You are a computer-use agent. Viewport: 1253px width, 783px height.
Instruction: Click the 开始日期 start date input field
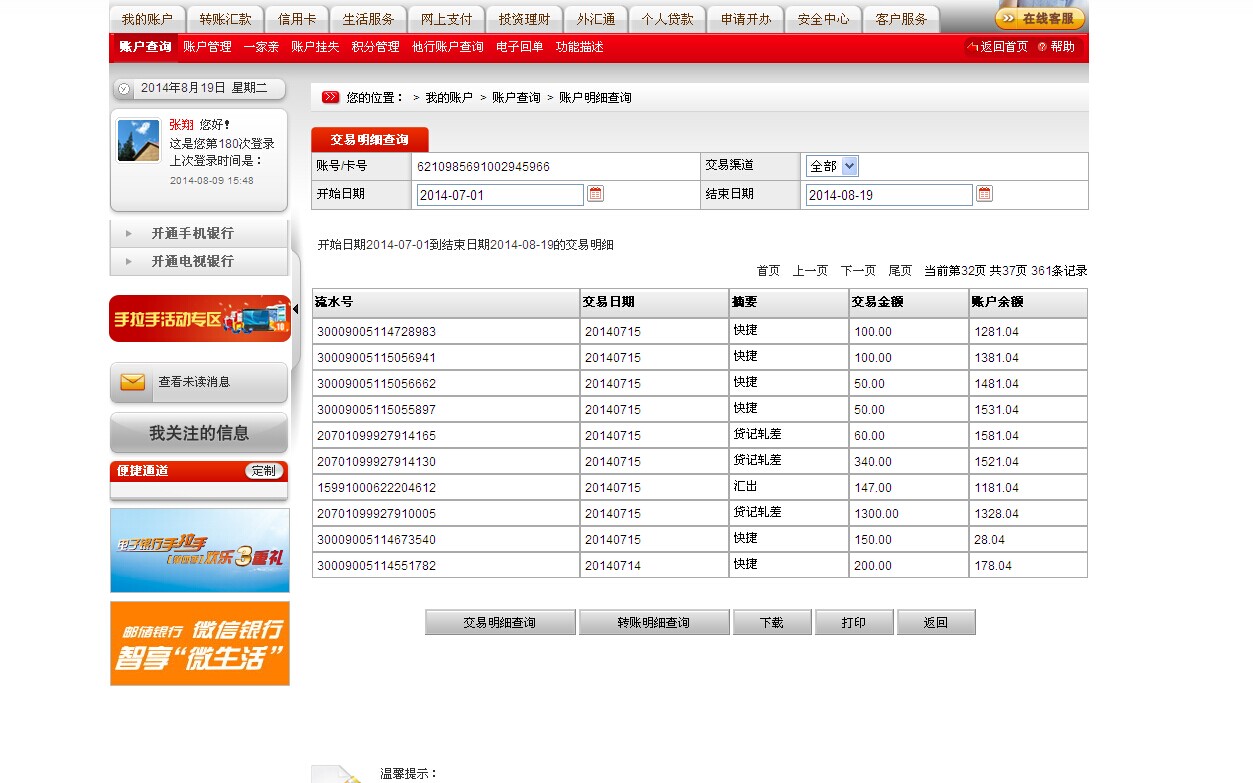point(499,195)
